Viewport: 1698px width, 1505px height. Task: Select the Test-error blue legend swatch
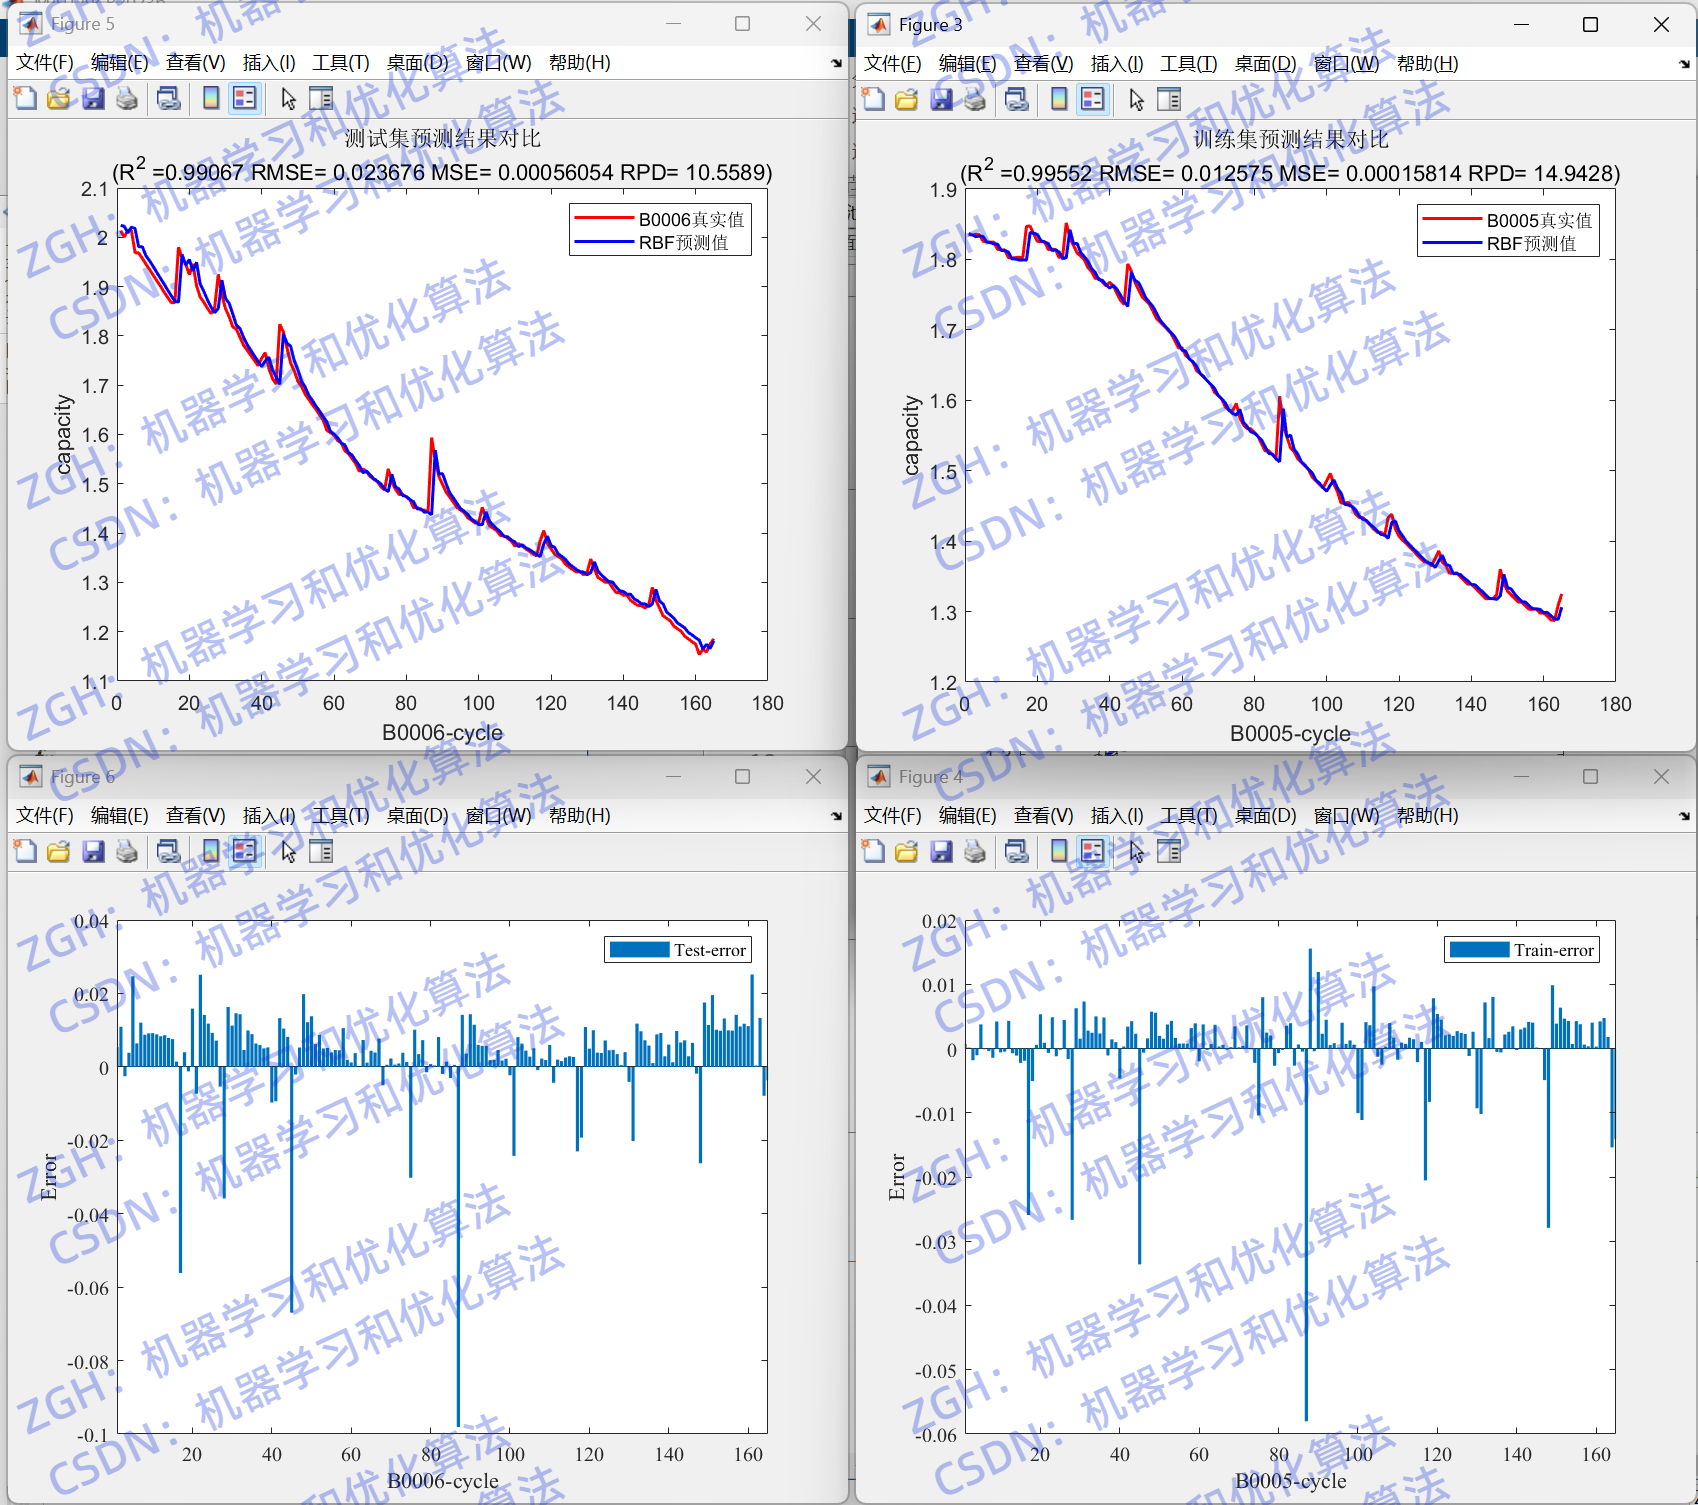pyautogui.click(x=639, y=950)
